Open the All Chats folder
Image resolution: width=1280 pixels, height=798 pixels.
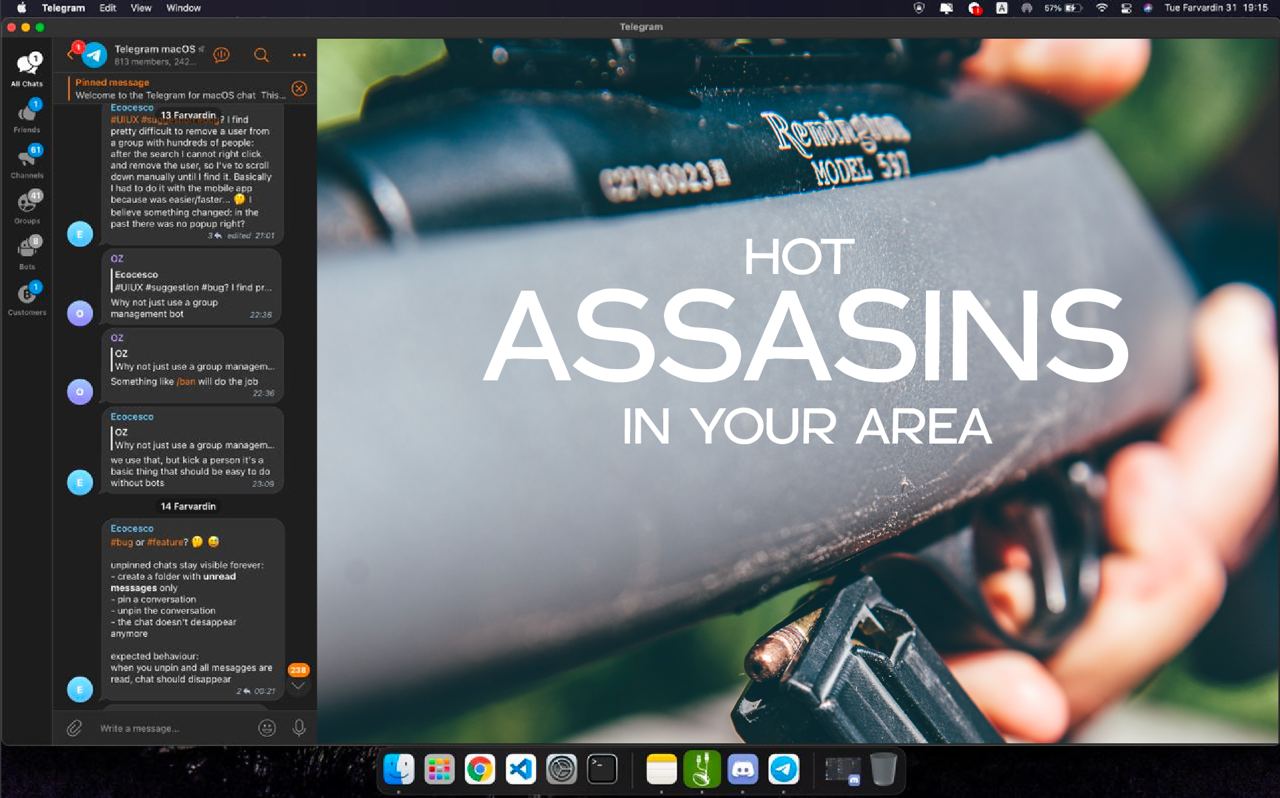27,70
